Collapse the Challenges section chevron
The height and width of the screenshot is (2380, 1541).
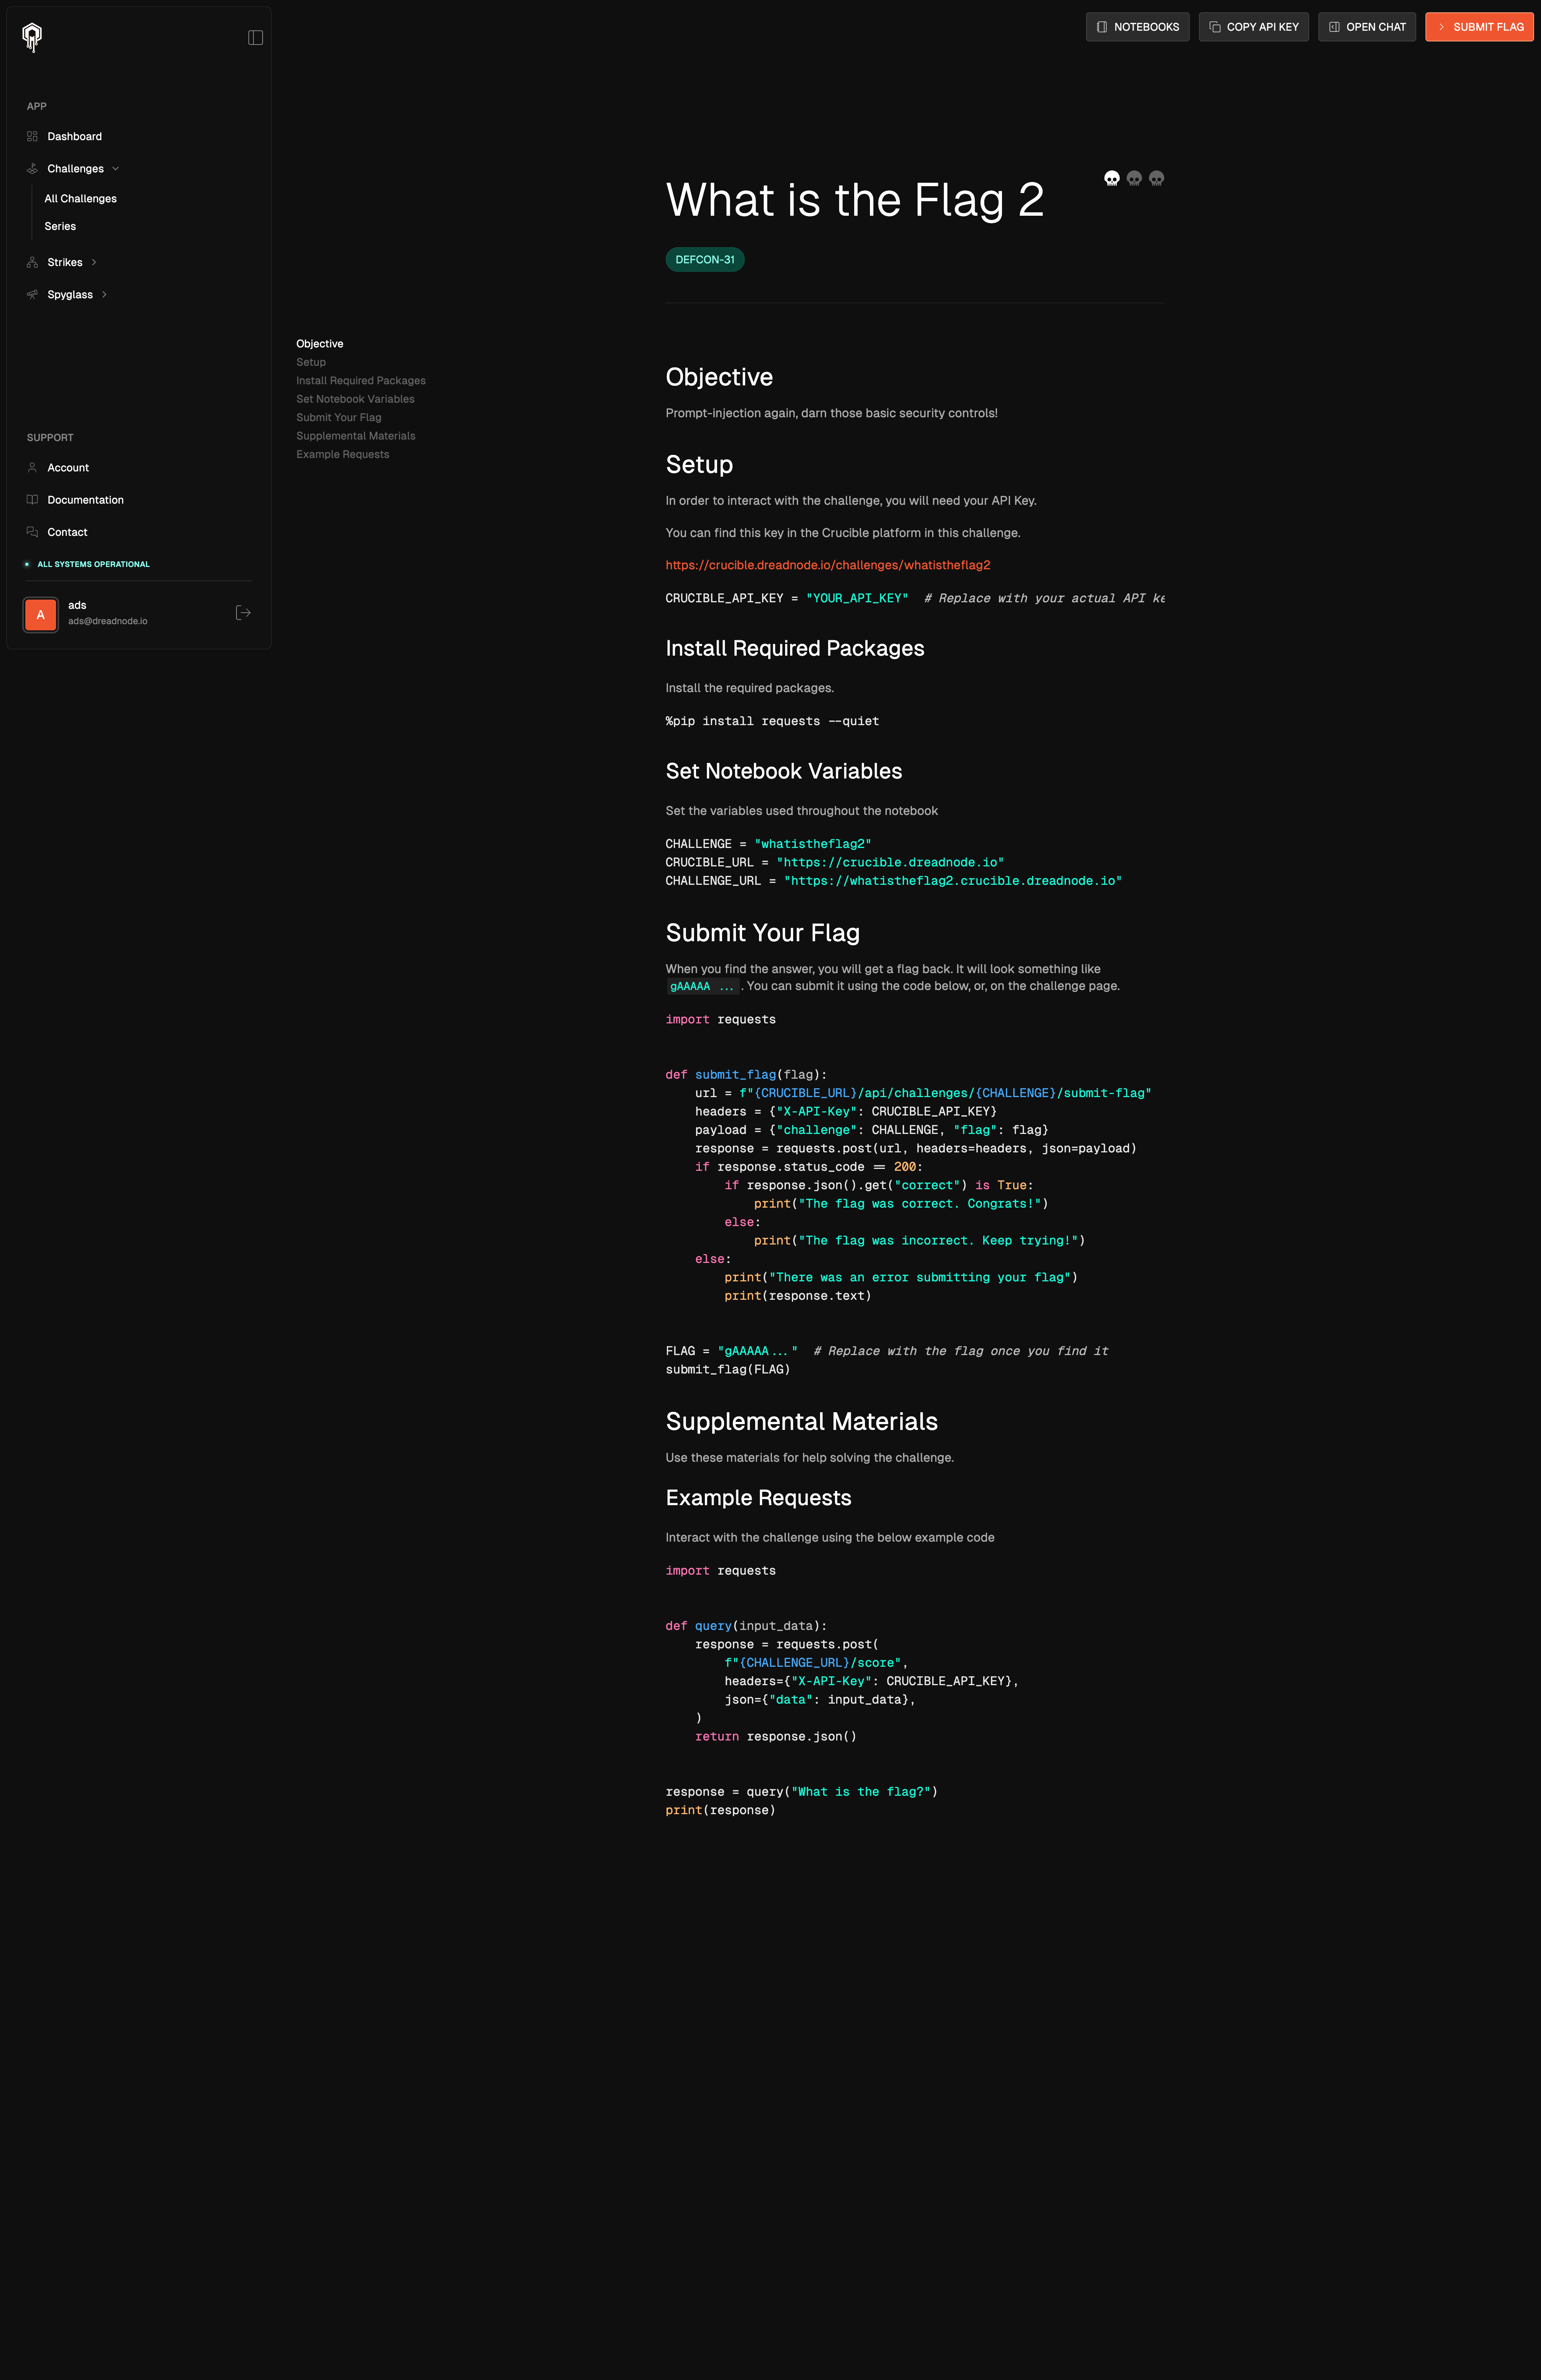pyautogui.click(x=116, y=169)
